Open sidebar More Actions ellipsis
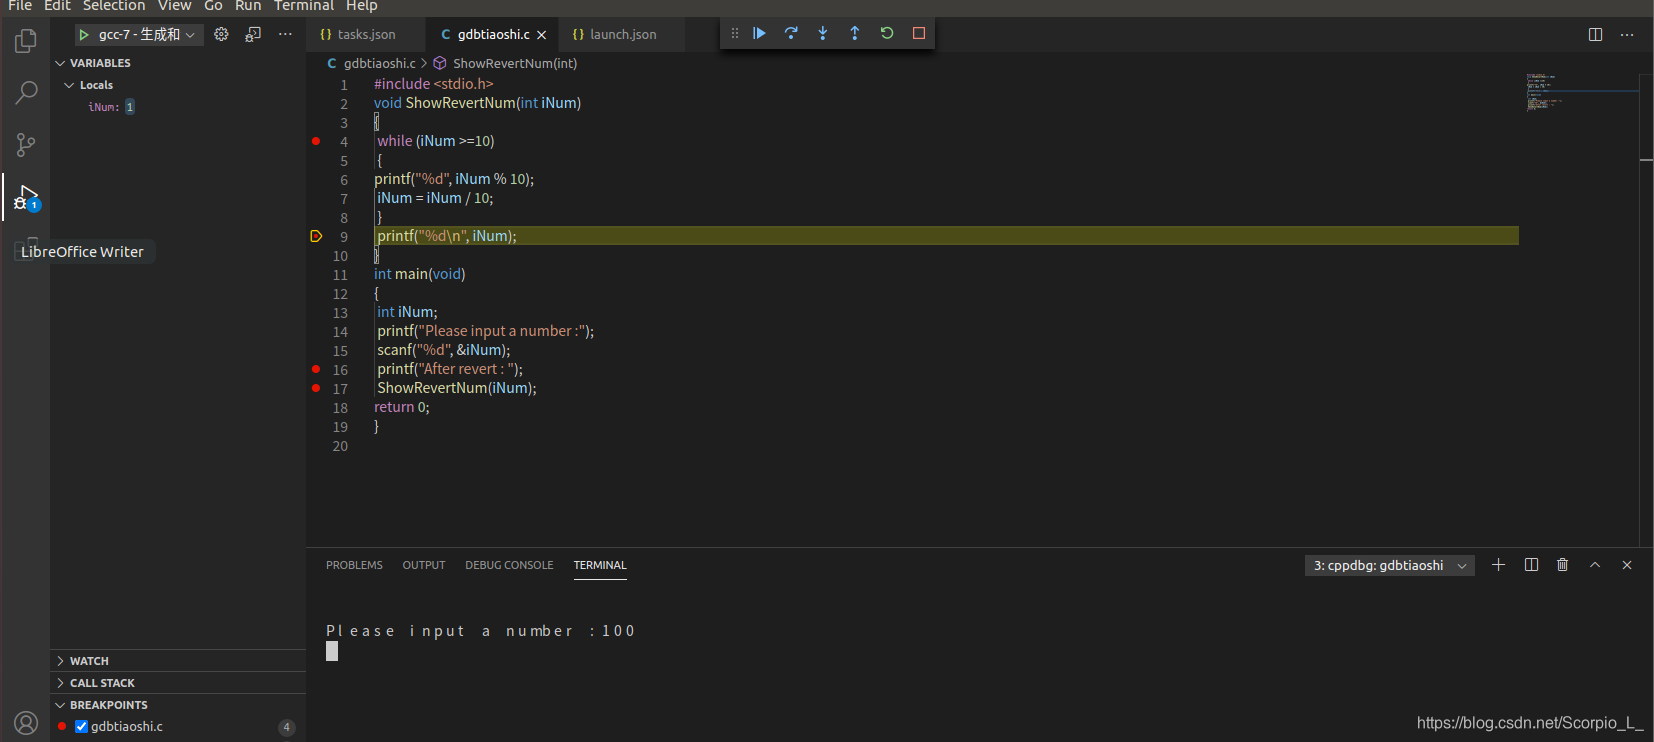The height and width of the screenshot is (742, 1654). click(285, 34)
